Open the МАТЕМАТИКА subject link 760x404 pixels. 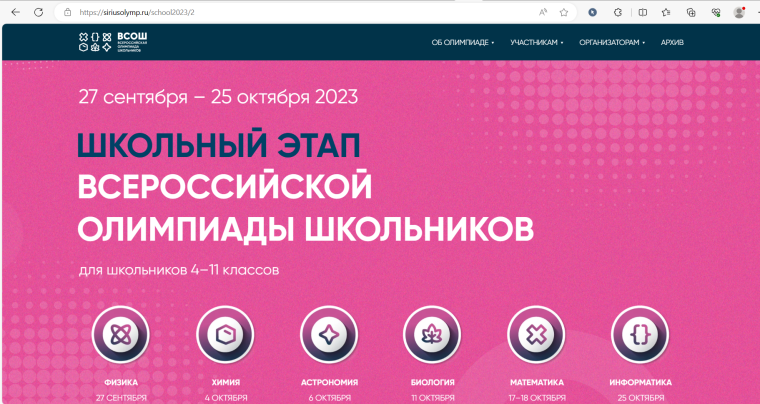coord(537,383)
